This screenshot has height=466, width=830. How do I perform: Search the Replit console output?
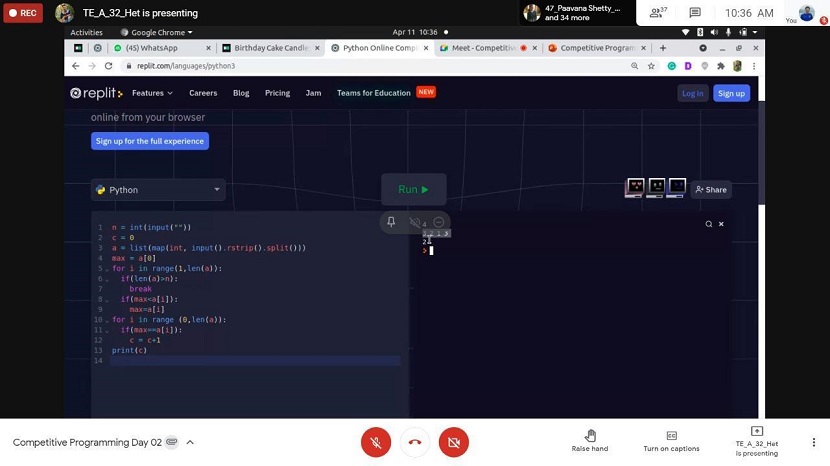coord(708,224)
